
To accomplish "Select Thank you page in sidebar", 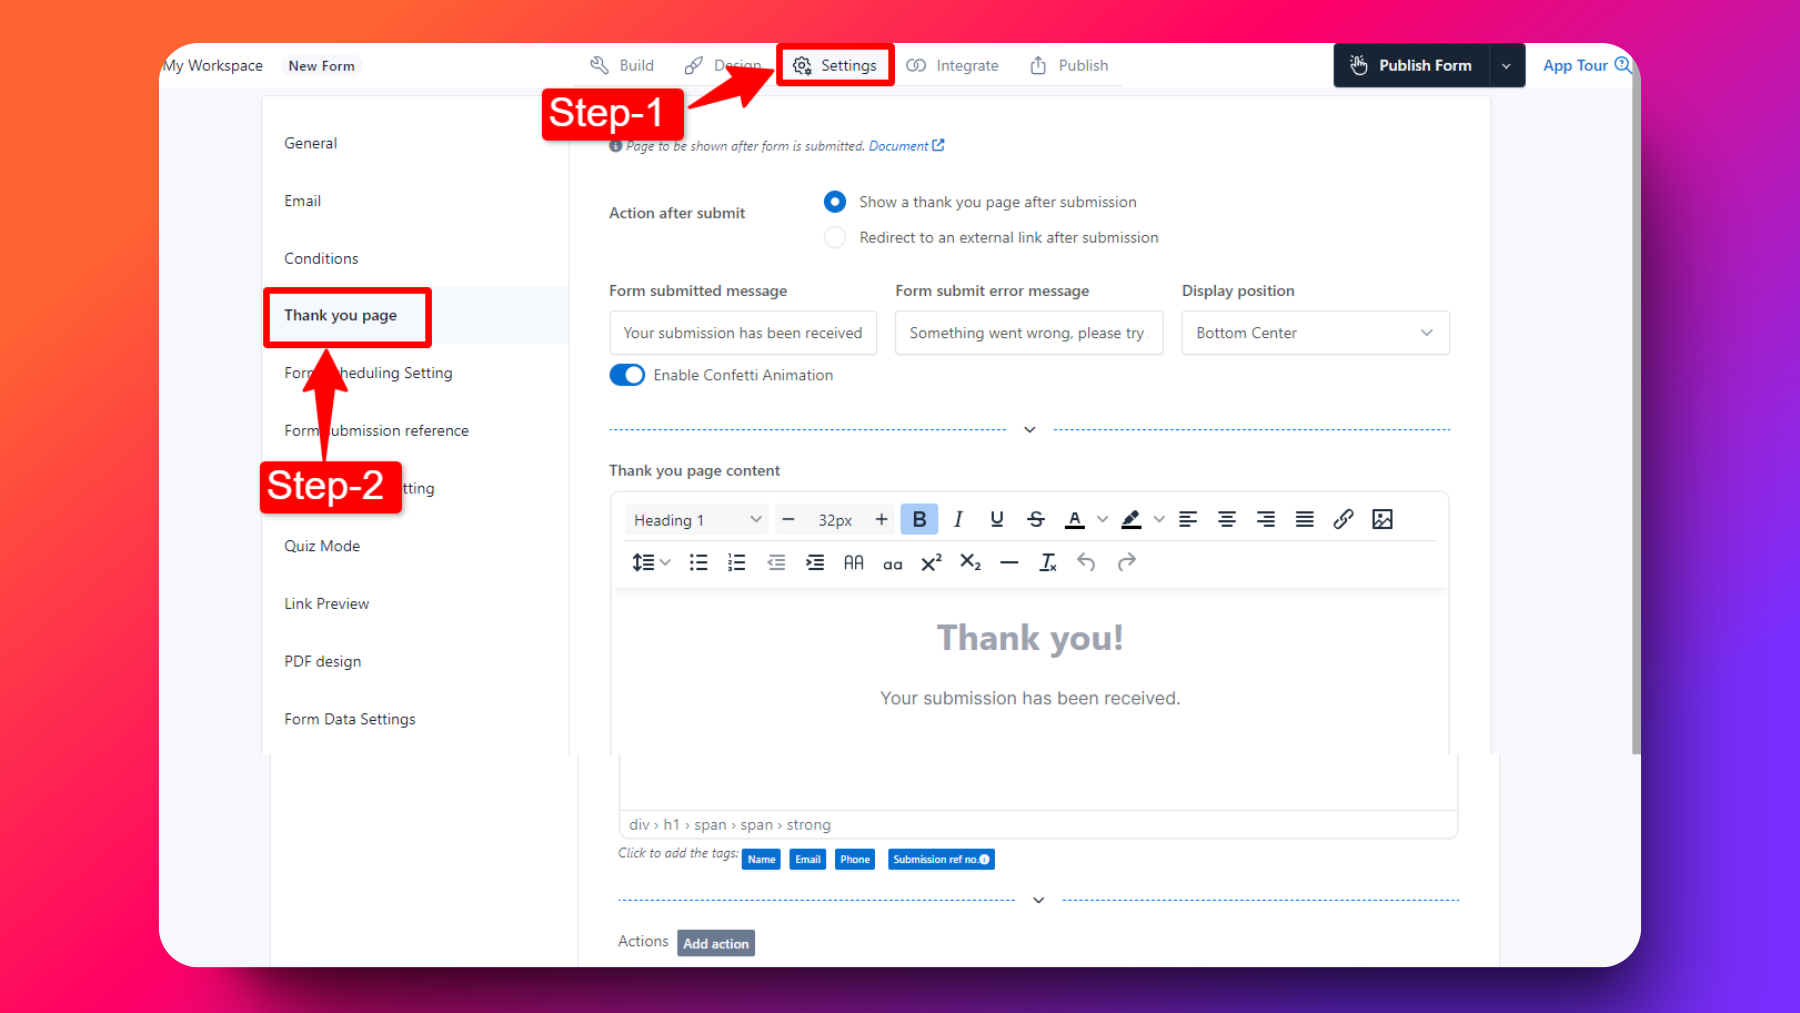I will [x=340, y=316].
